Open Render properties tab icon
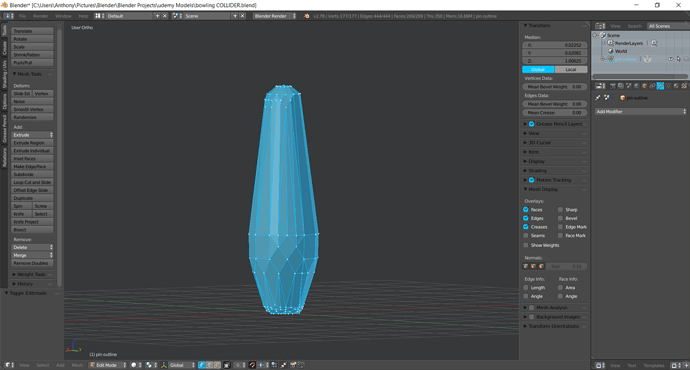Image resolution: width=690 pixels, height=370 pixels. (x=613, y=86)
